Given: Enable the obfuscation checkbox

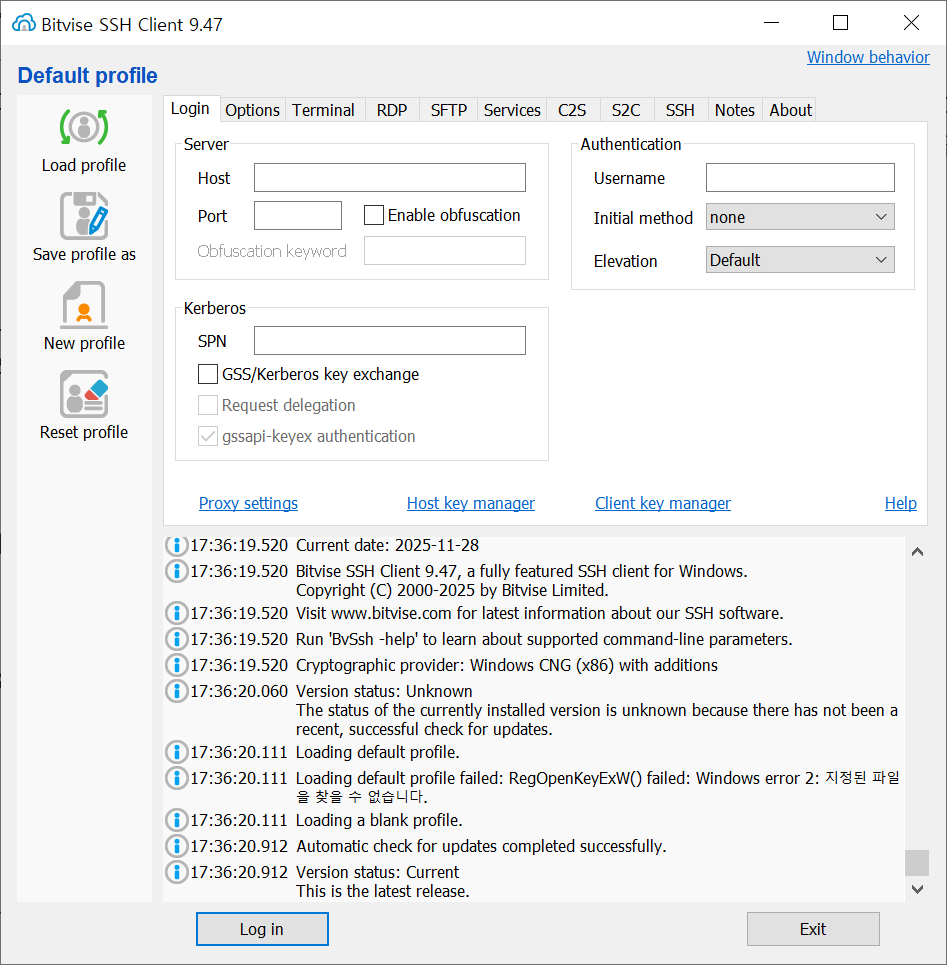Looking at the screenshot, I should (374, 215).
